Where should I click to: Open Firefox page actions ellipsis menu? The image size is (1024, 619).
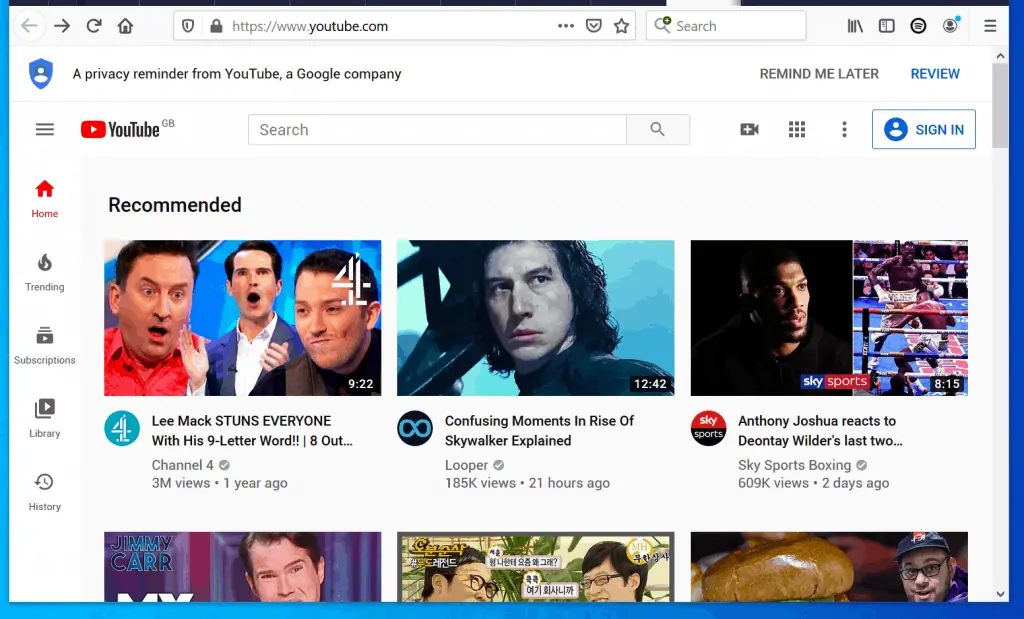coord(566,26)
